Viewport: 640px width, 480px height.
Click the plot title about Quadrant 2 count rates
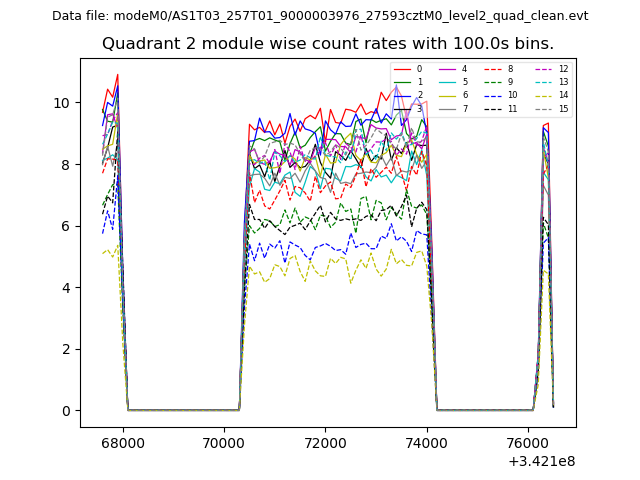(327, 44)
